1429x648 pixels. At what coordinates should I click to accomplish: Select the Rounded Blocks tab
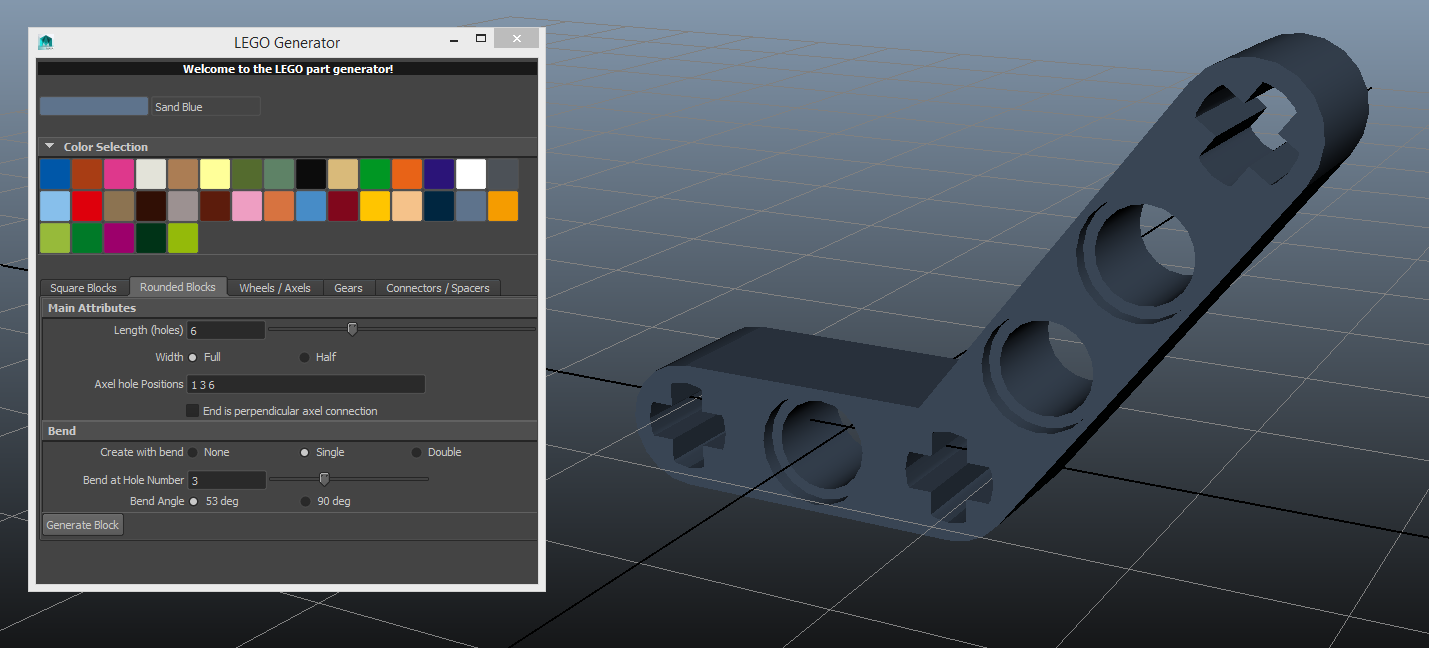pyautogui.click(x=178, y=287)
